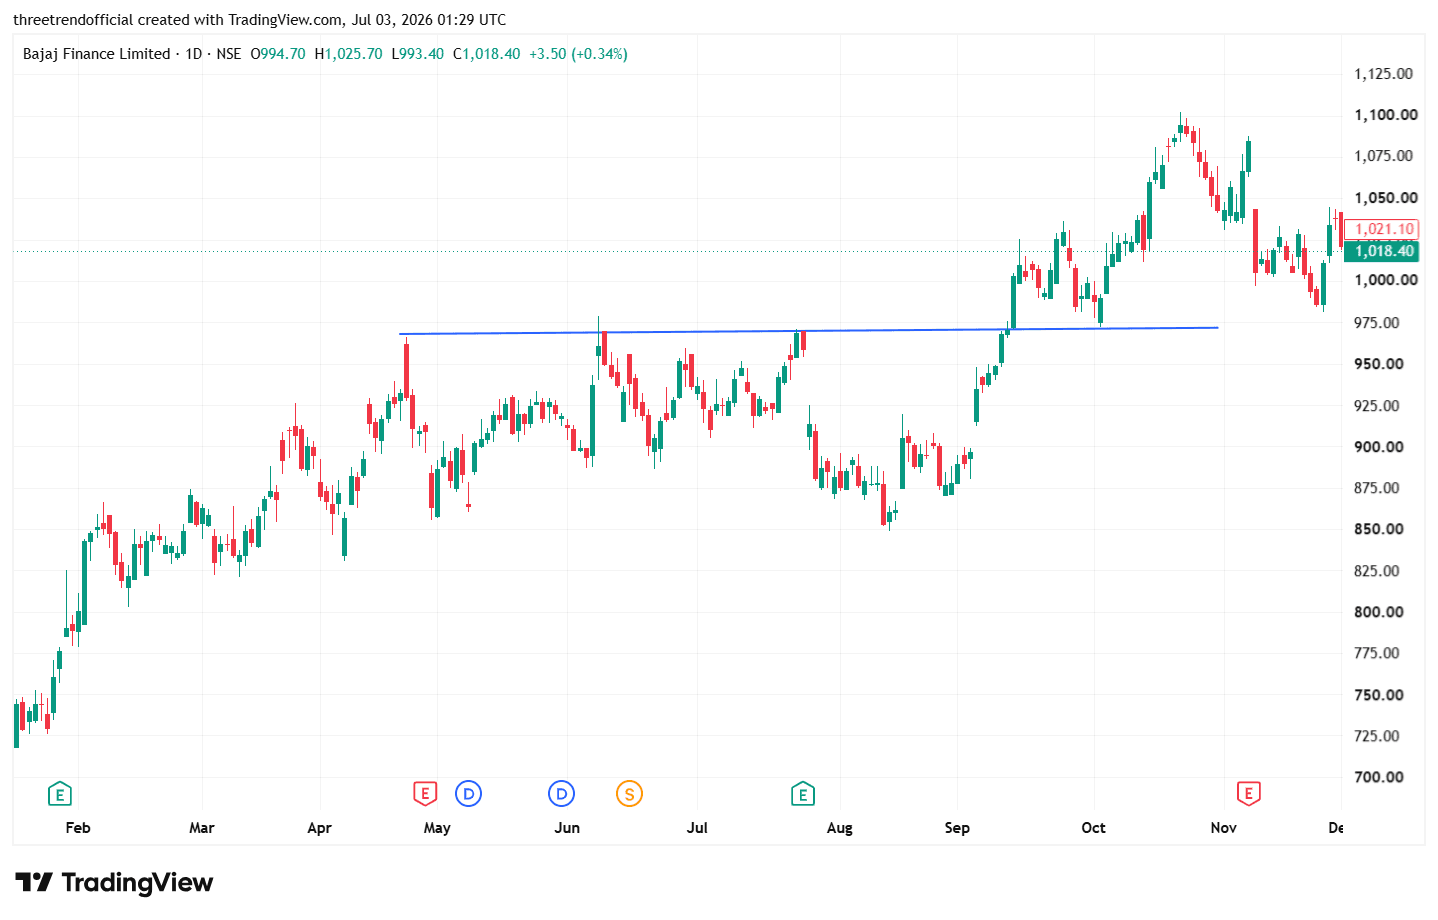This screenshot has width=1438, height=920.
Task: Click the NSE exchange label in legend
Action: [x=229, y=54]
